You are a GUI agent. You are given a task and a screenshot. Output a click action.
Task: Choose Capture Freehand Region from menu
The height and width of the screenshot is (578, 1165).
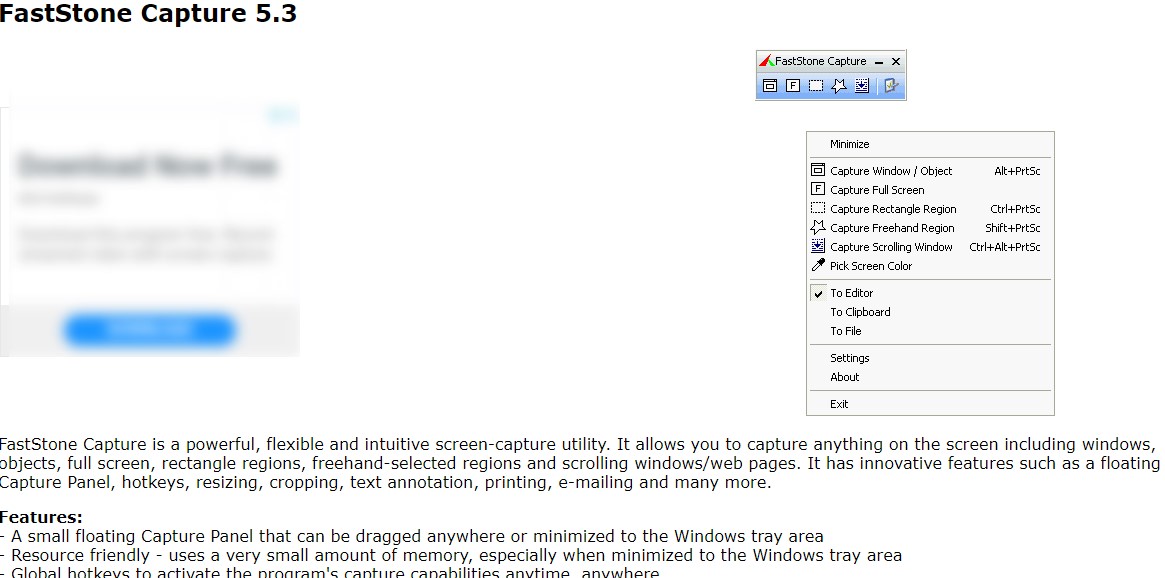930,228
